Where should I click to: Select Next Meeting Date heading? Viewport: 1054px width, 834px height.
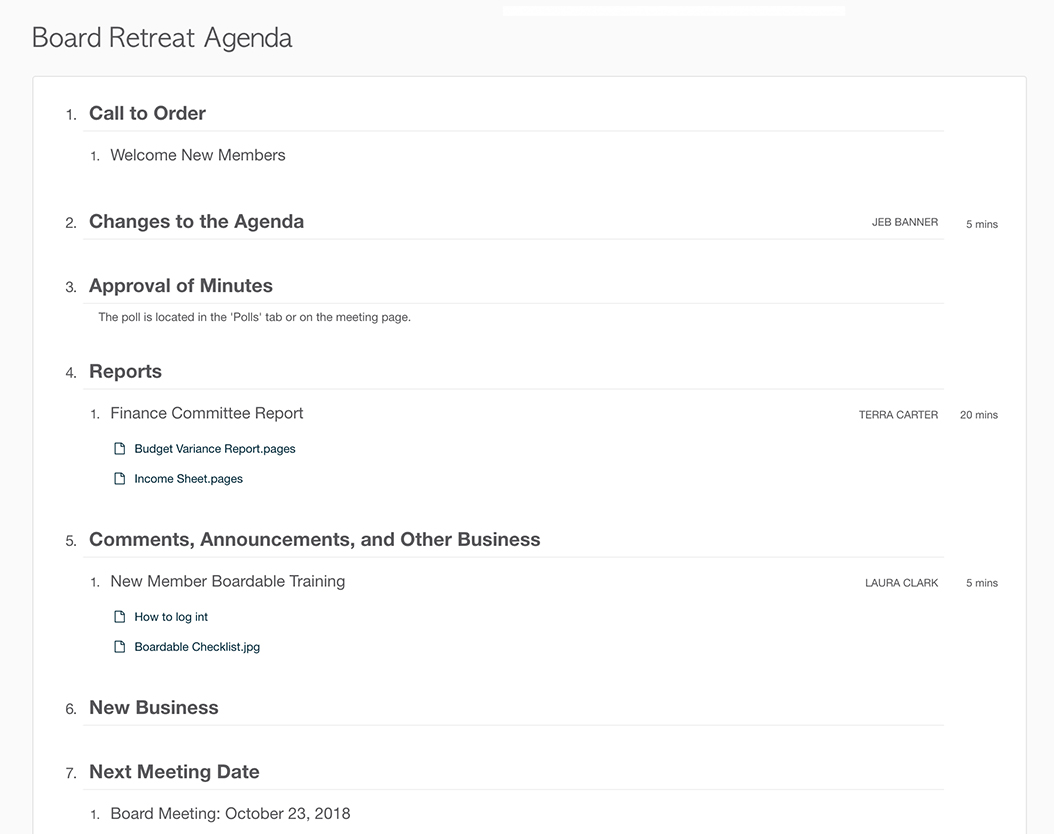tap(174, 772)
